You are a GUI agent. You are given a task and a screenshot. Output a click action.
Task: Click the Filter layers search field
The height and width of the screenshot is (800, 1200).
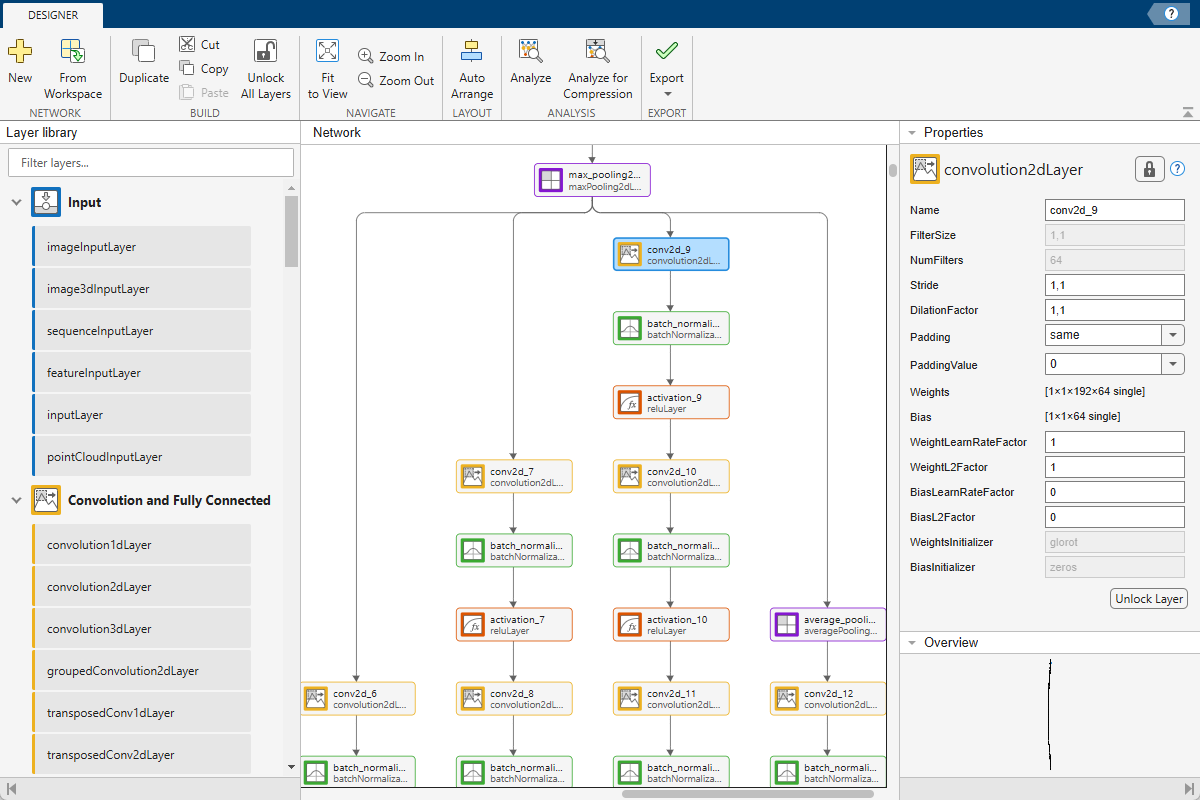150,162
